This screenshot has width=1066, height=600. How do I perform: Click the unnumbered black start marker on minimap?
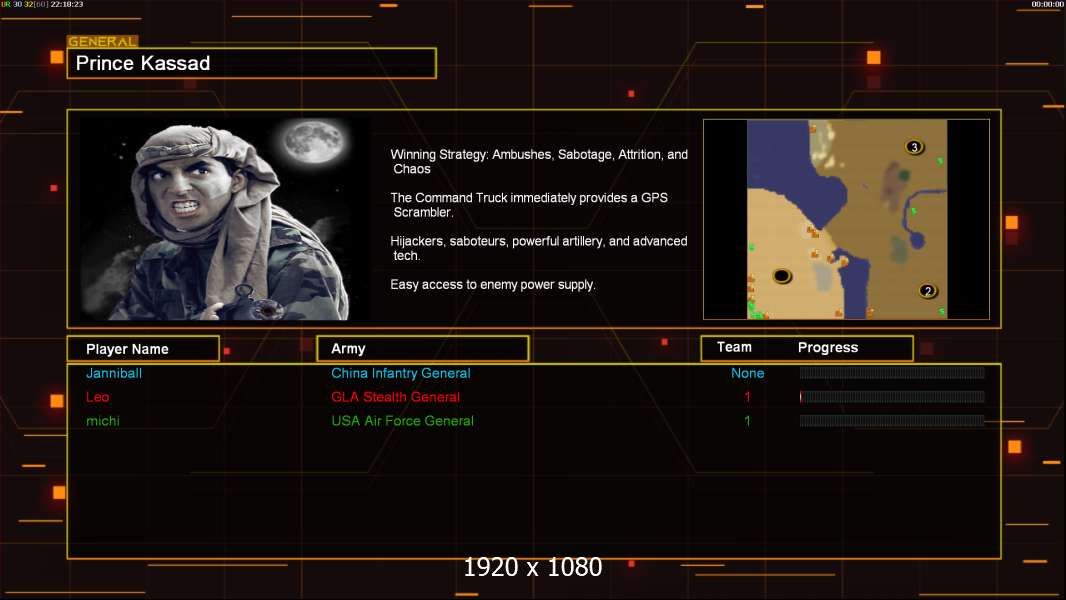pyautogui.click(x=783, y=275)
